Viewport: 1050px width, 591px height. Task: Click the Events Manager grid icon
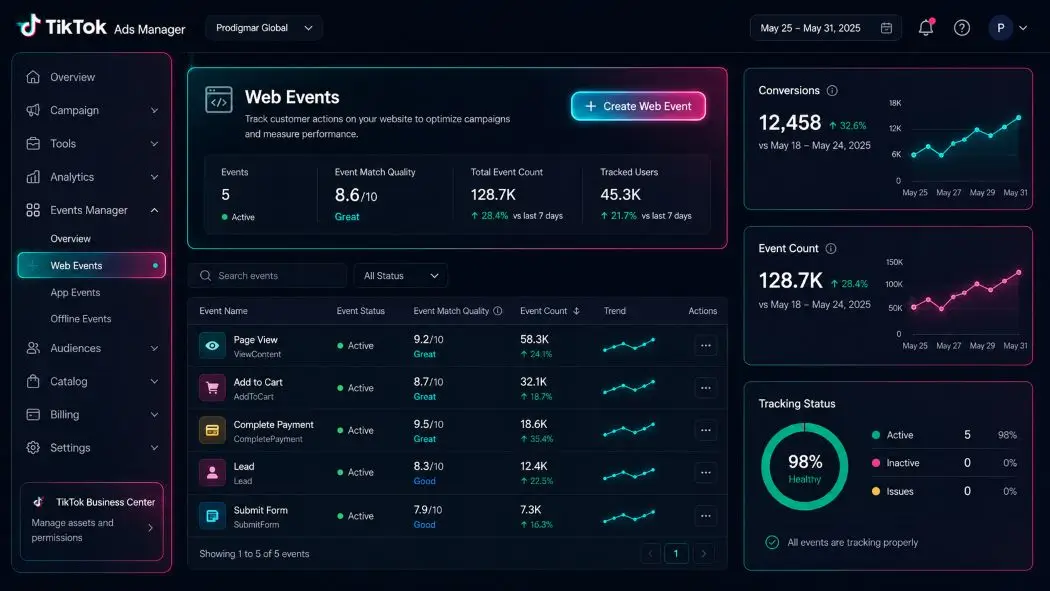pos(33,210)
